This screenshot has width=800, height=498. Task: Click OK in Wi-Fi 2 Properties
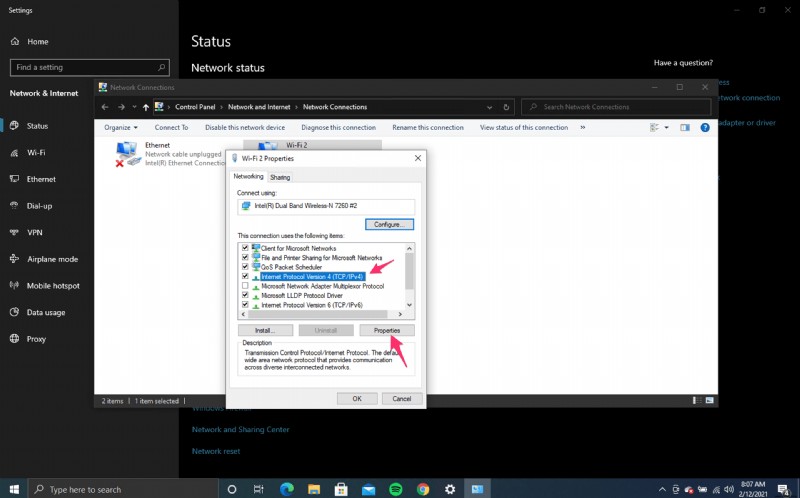(357, 399)
